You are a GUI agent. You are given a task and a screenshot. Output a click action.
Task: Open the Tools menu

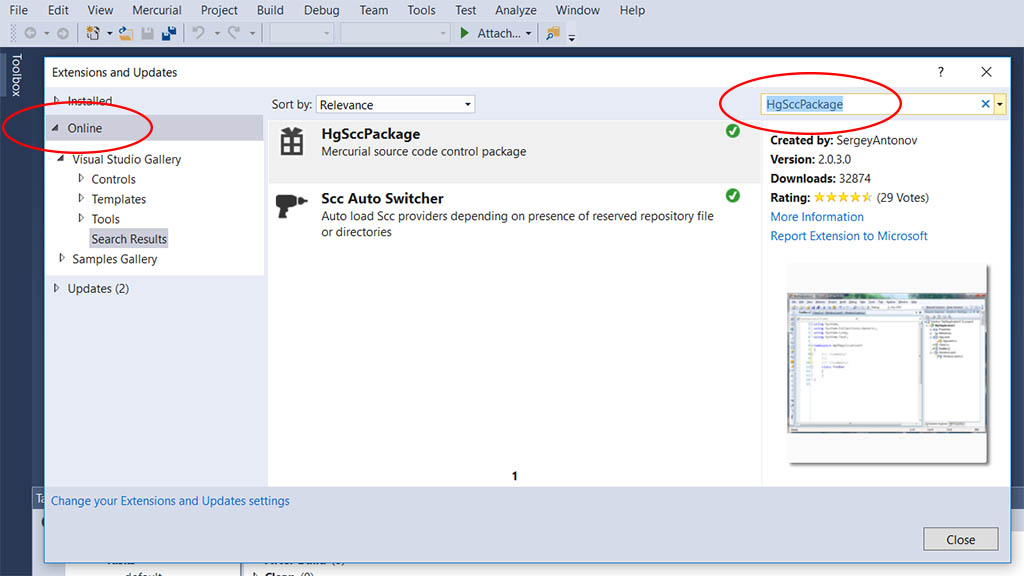click(421, 10)
